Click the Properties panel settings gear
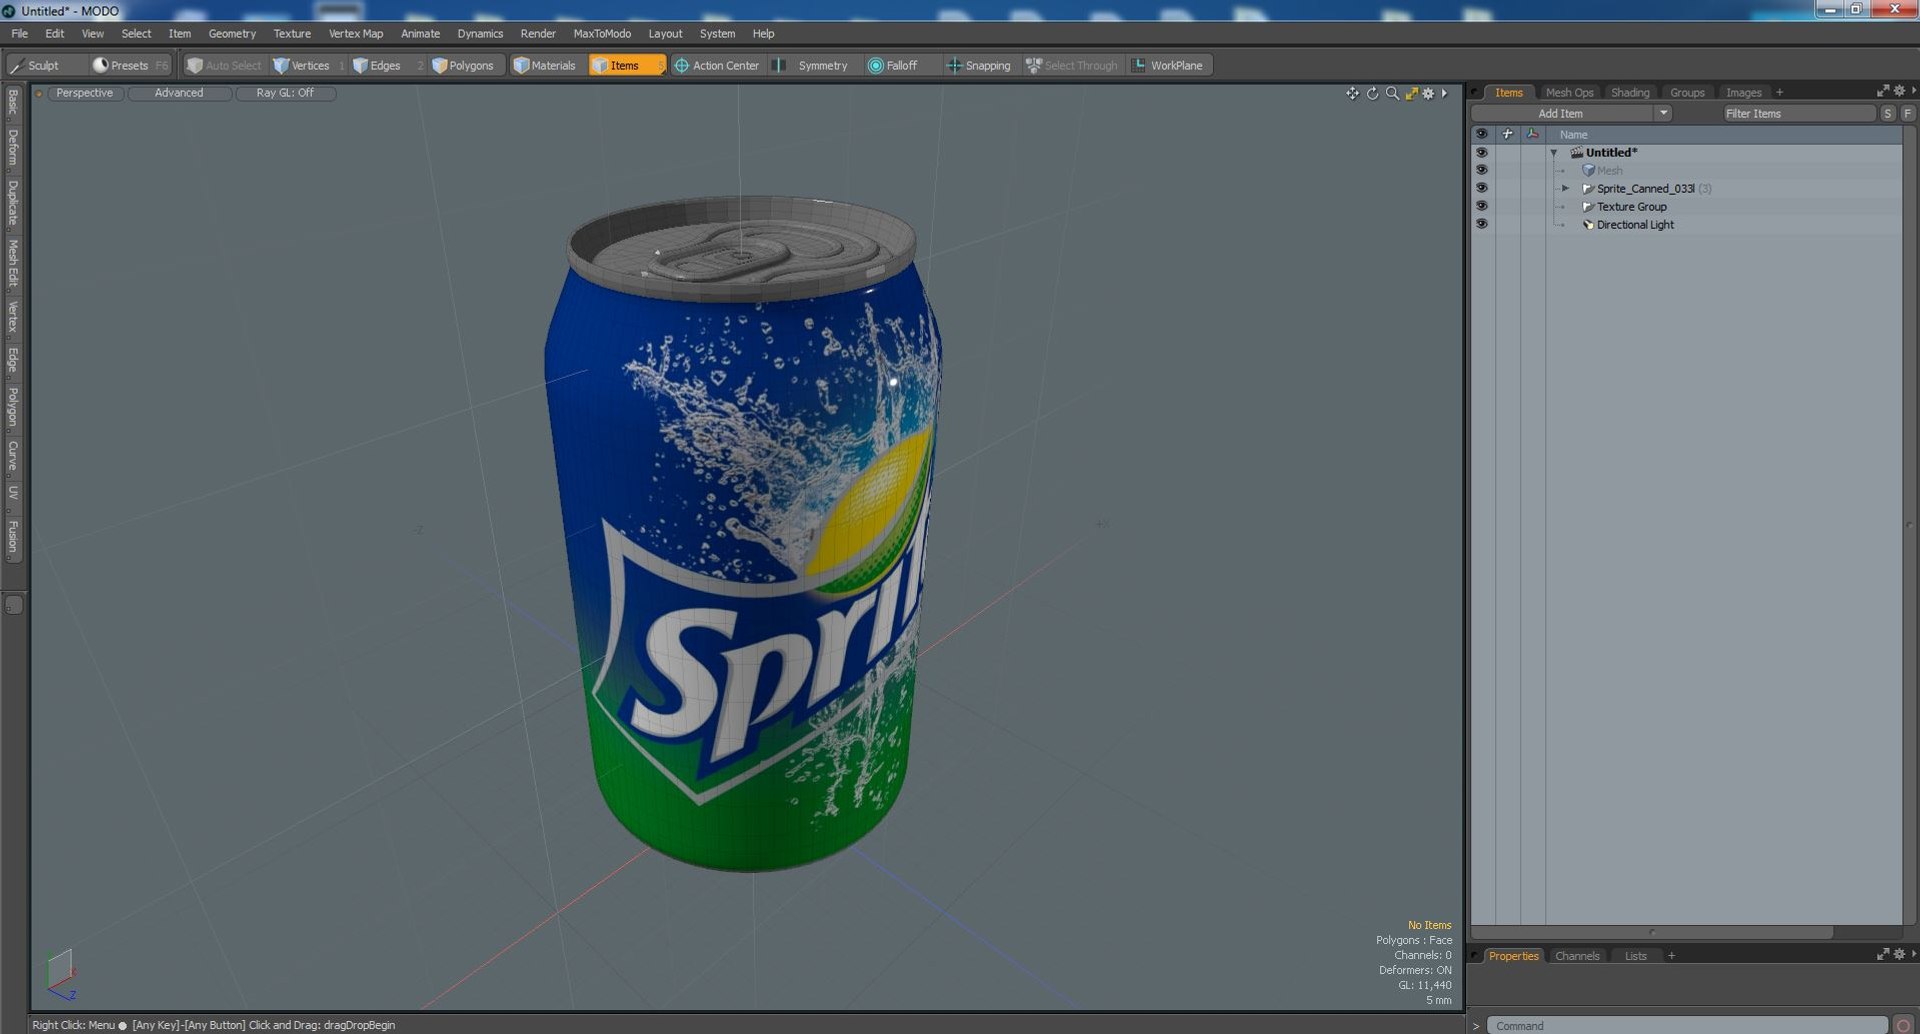Viewport: 1920px width, 1034px height. tap(1899, 954)
